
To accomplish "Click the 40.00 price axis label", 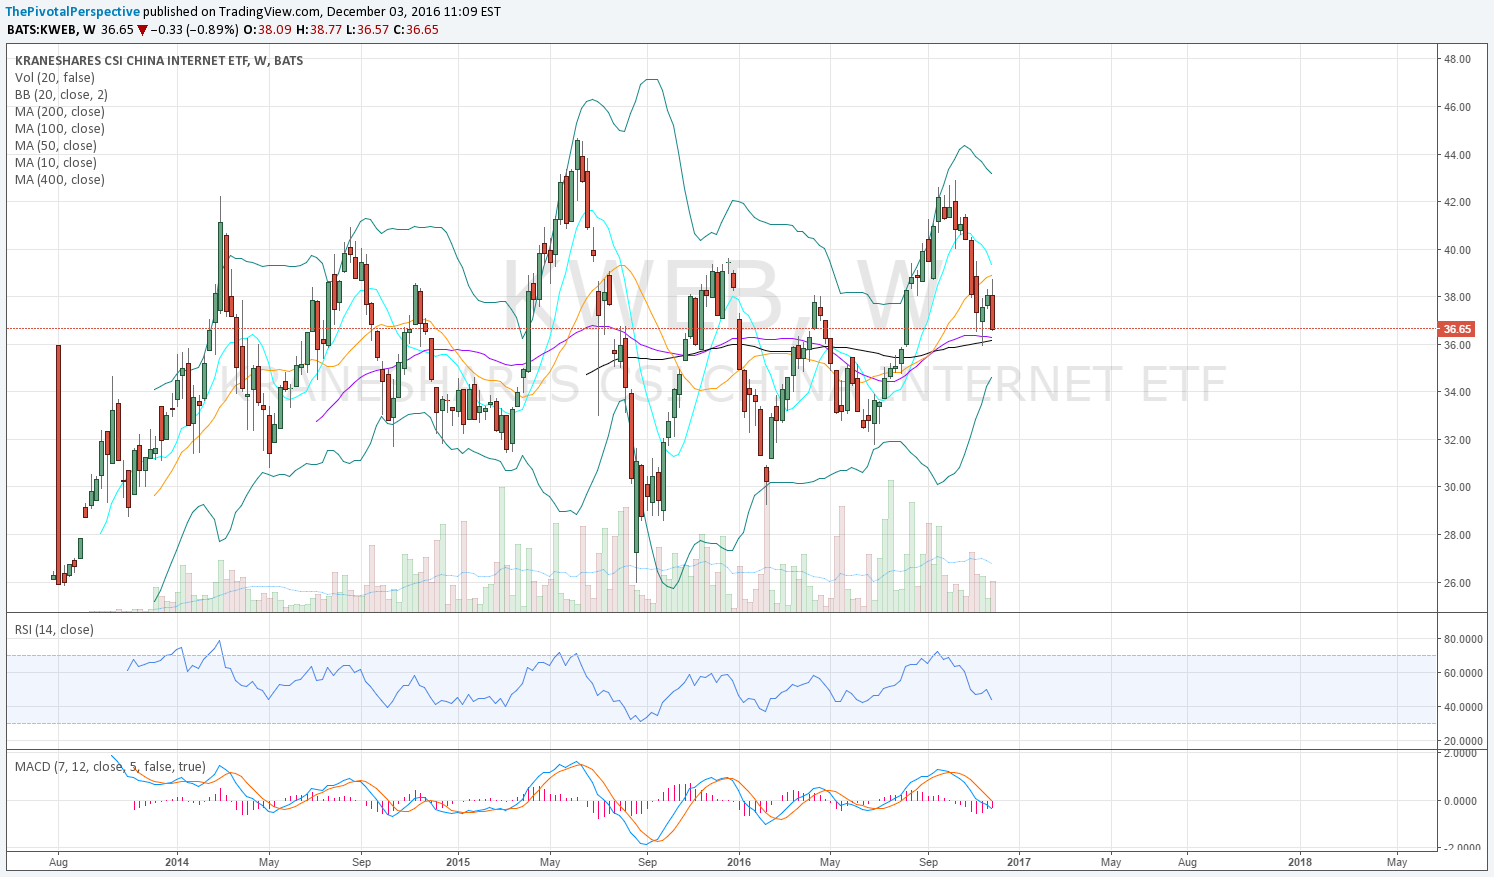I will 1457,250.
